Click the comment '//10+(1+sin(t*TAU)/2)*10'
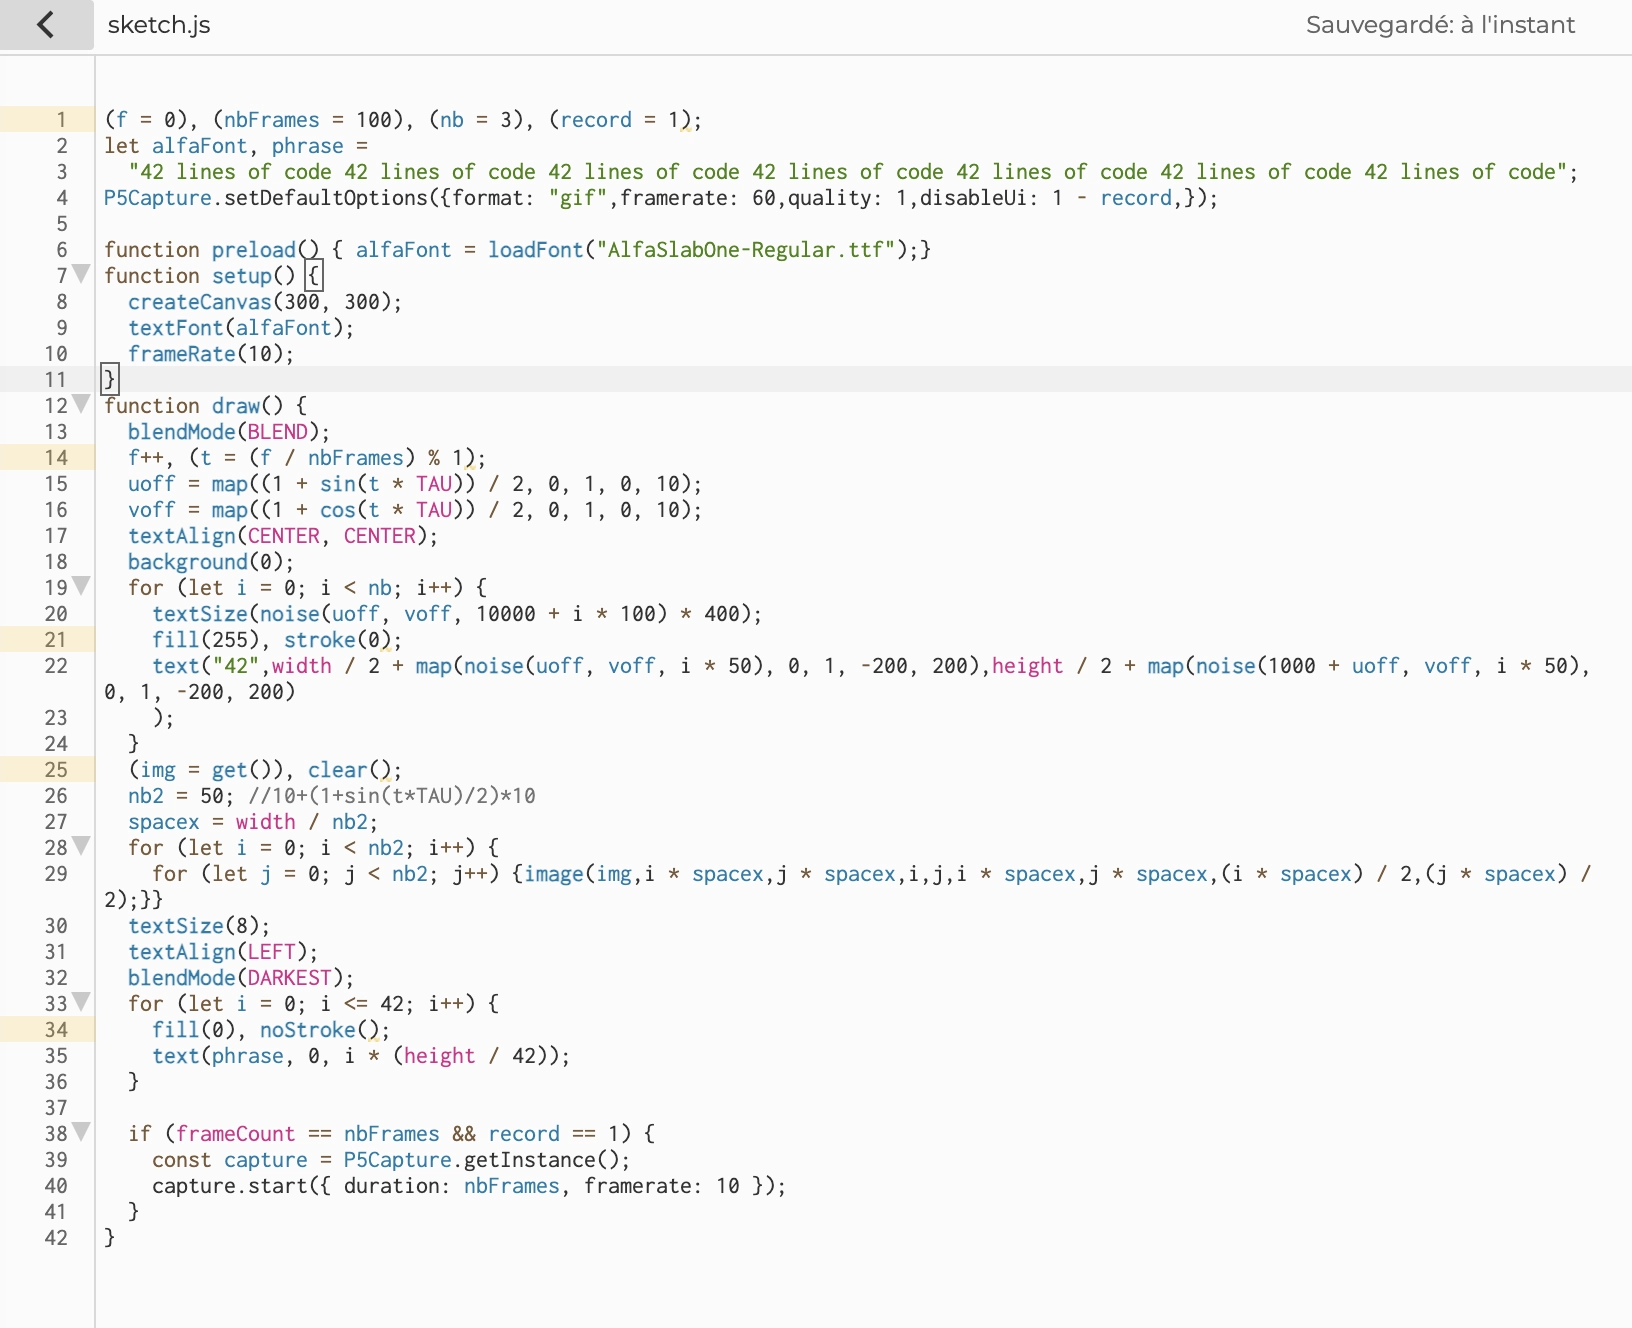This screenshot has width=1632, height=1328. pyautogui.click(x=392, y=796)
